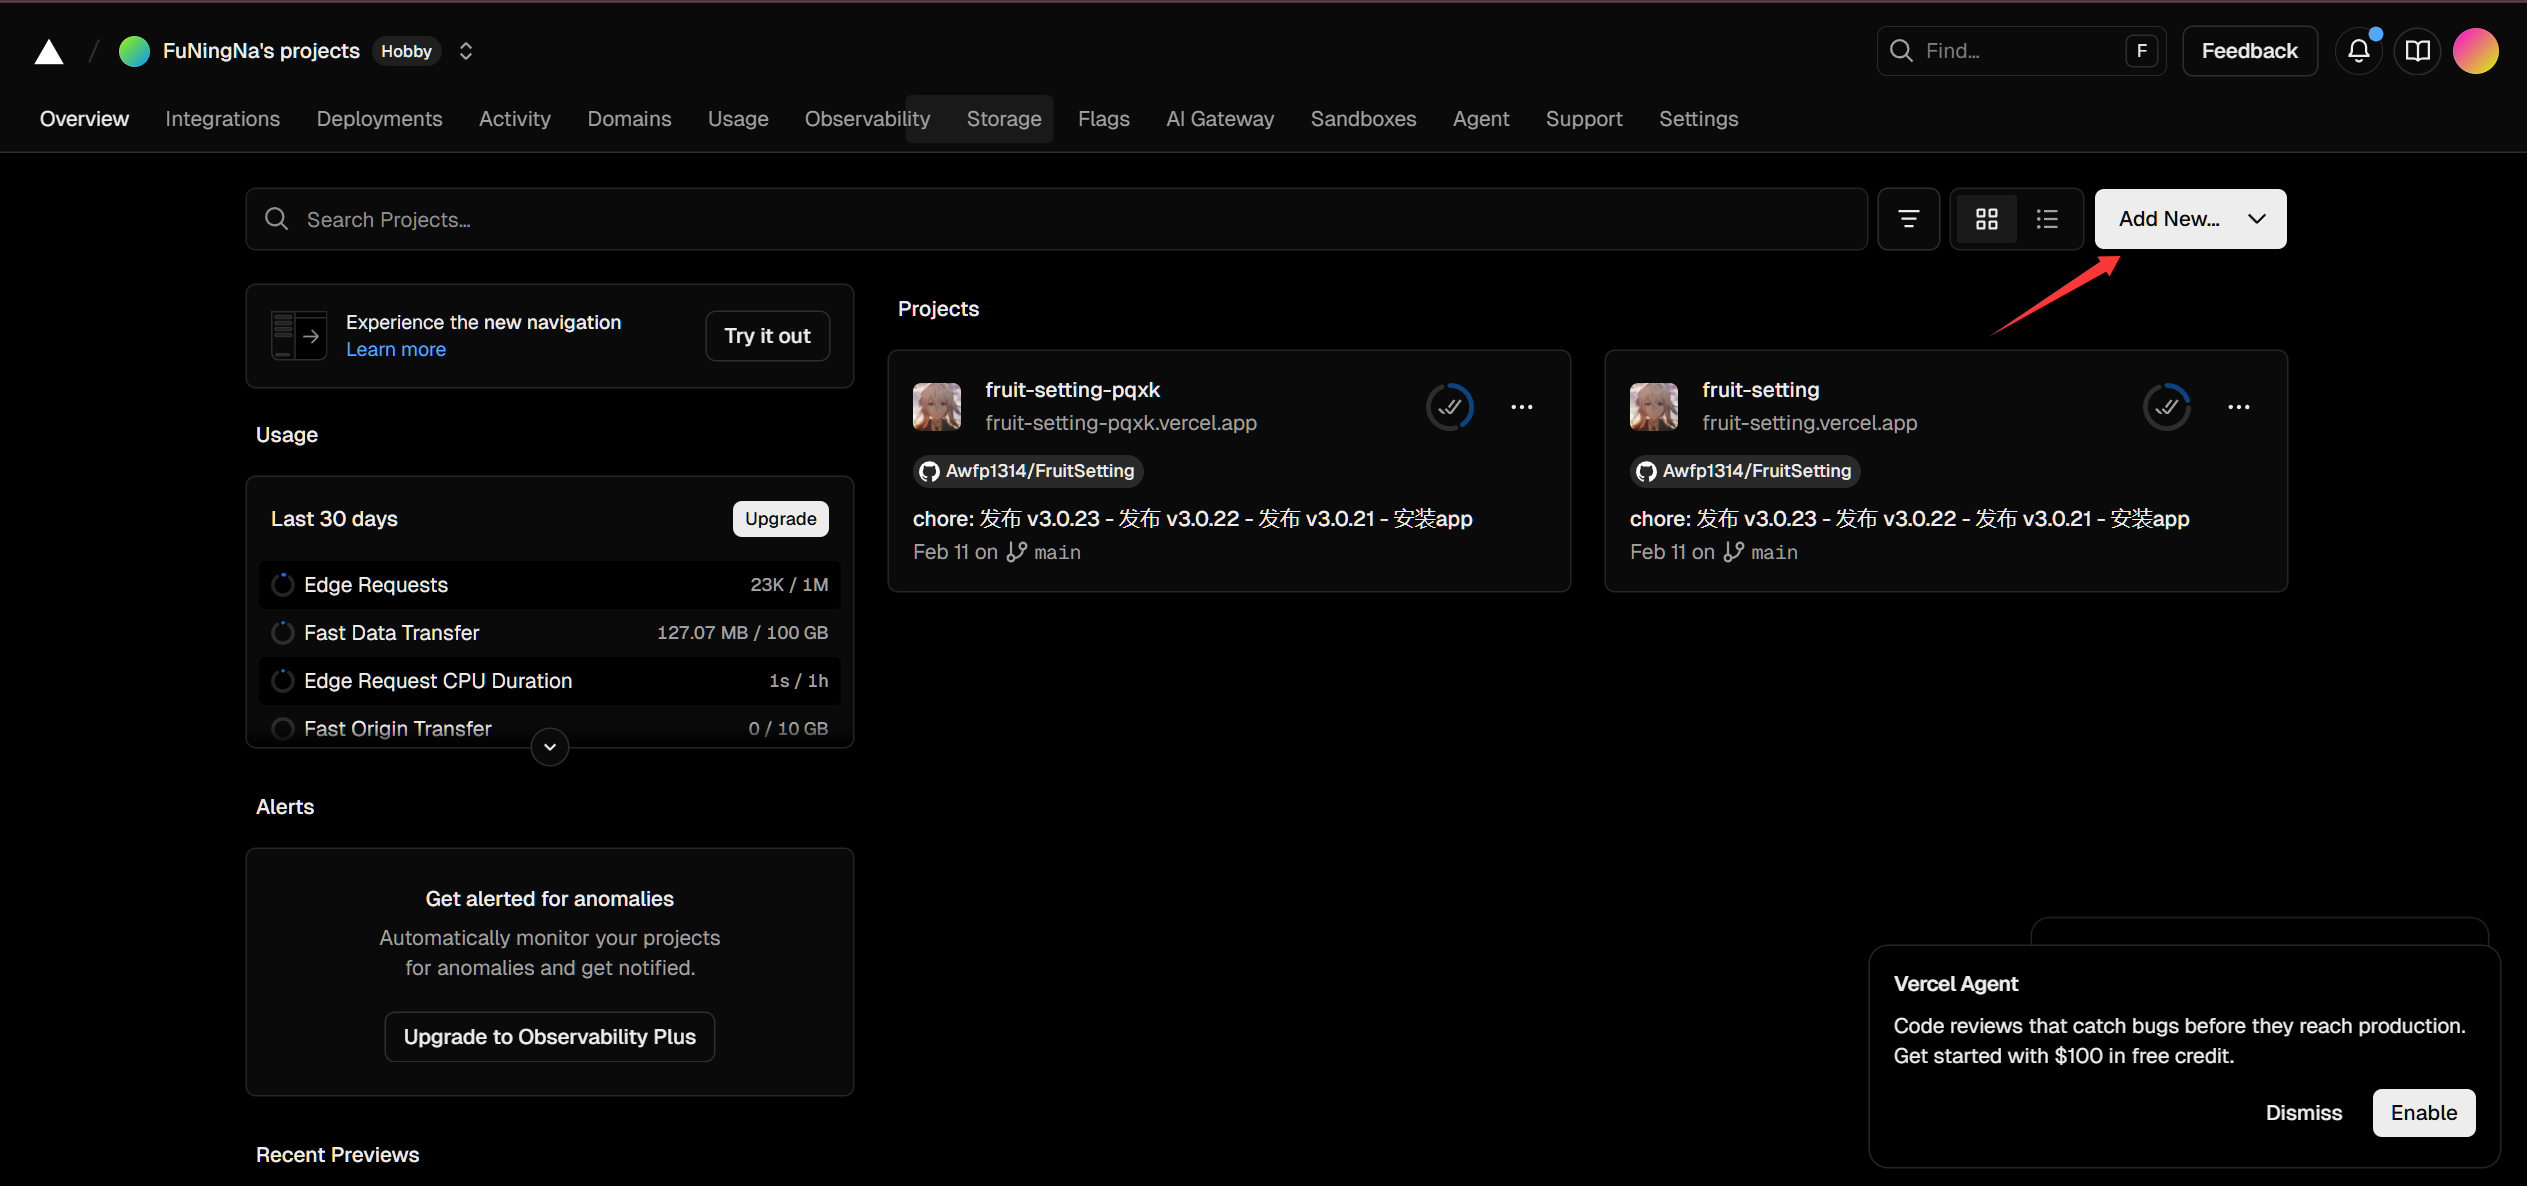Open the project filter options icon
Screen dimensions: 2527x1186
1908,219
